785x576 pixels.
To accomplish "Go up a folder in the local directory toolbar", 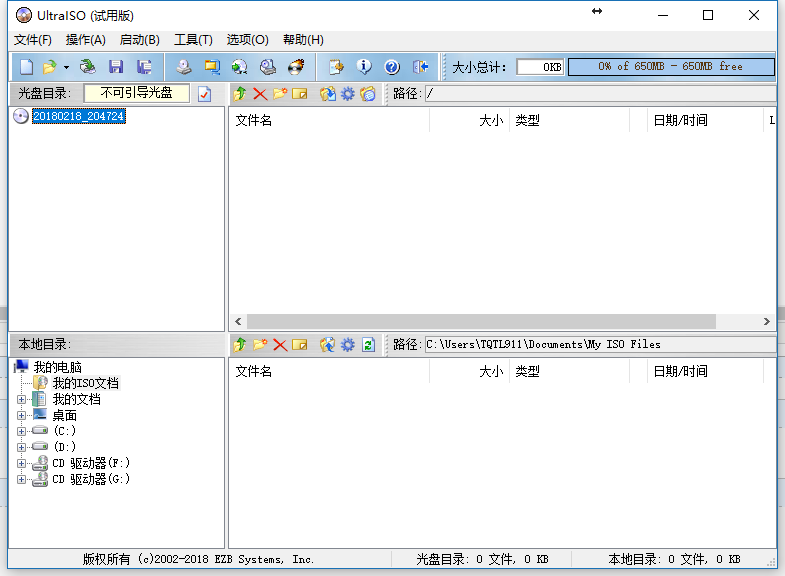I will pos(240,344).
